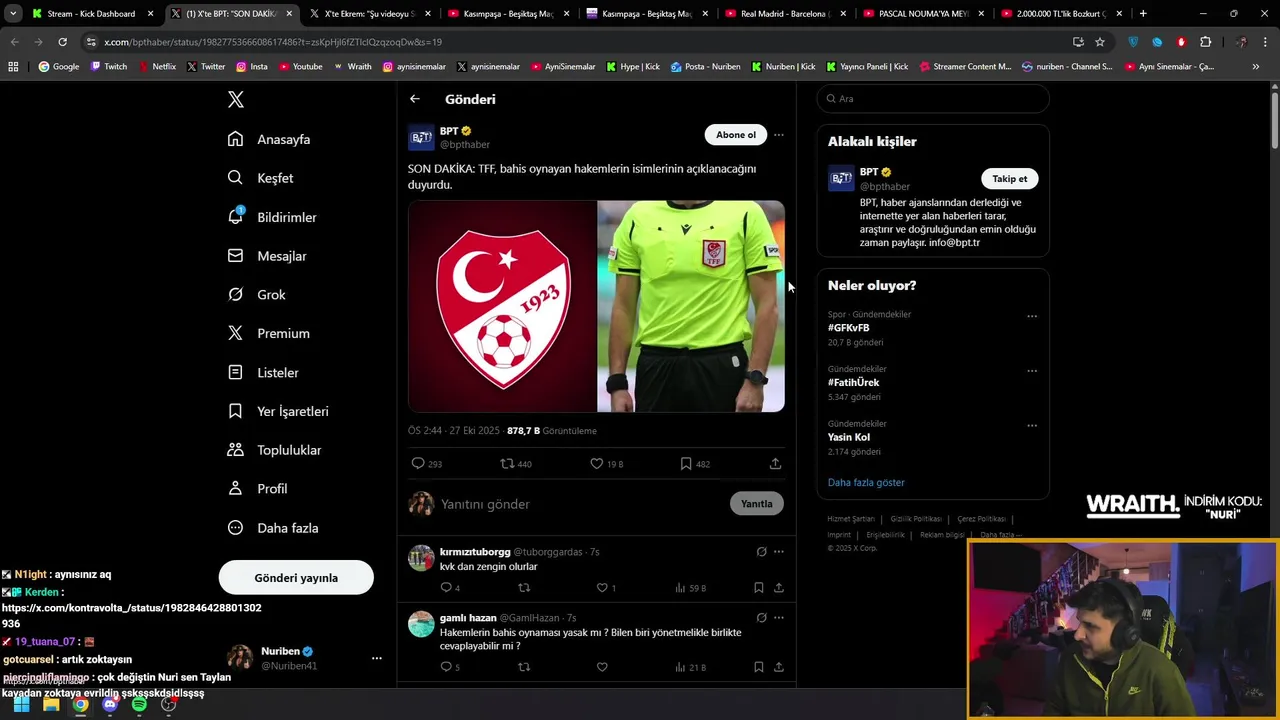Open a new browser tab
The width and height of the screenshot is (1280, 720).
pyautogui.click(x=1143, y=14)
